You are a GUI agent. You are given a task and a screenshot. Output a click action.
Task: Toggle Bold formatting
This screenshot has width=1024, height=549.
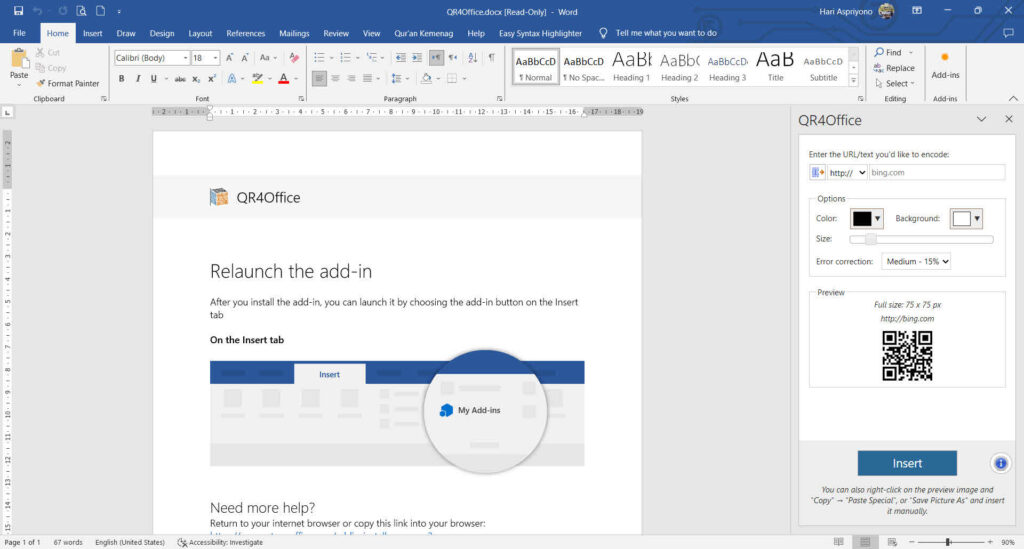point(122,79)
